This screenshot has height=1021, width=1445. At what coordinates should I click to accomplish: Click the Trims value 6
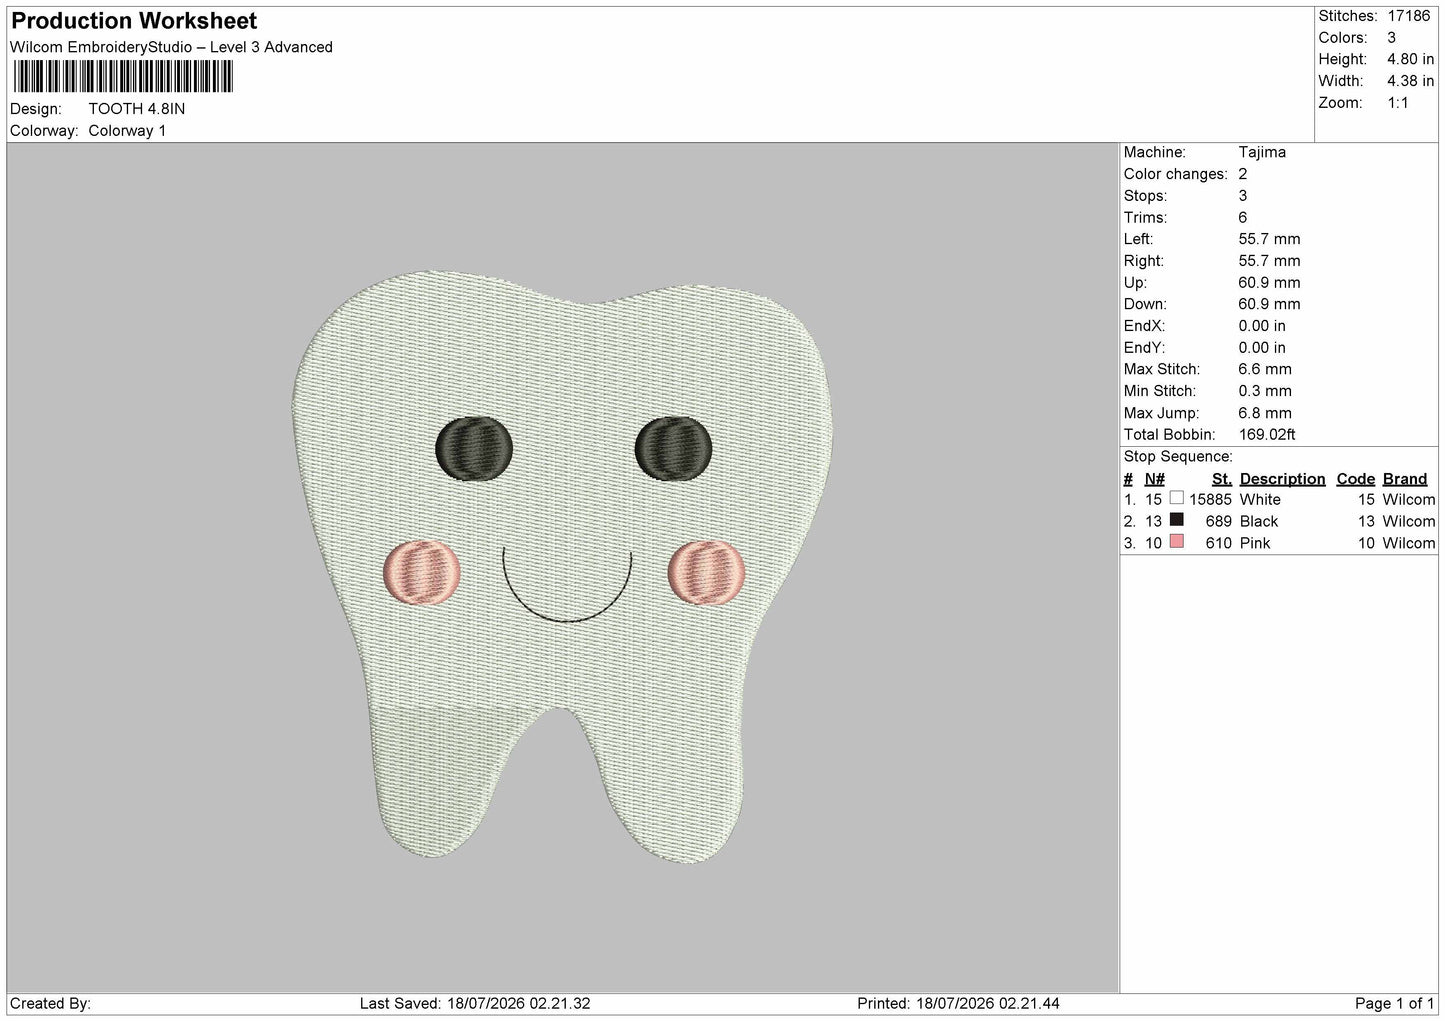coord(1243,218)
